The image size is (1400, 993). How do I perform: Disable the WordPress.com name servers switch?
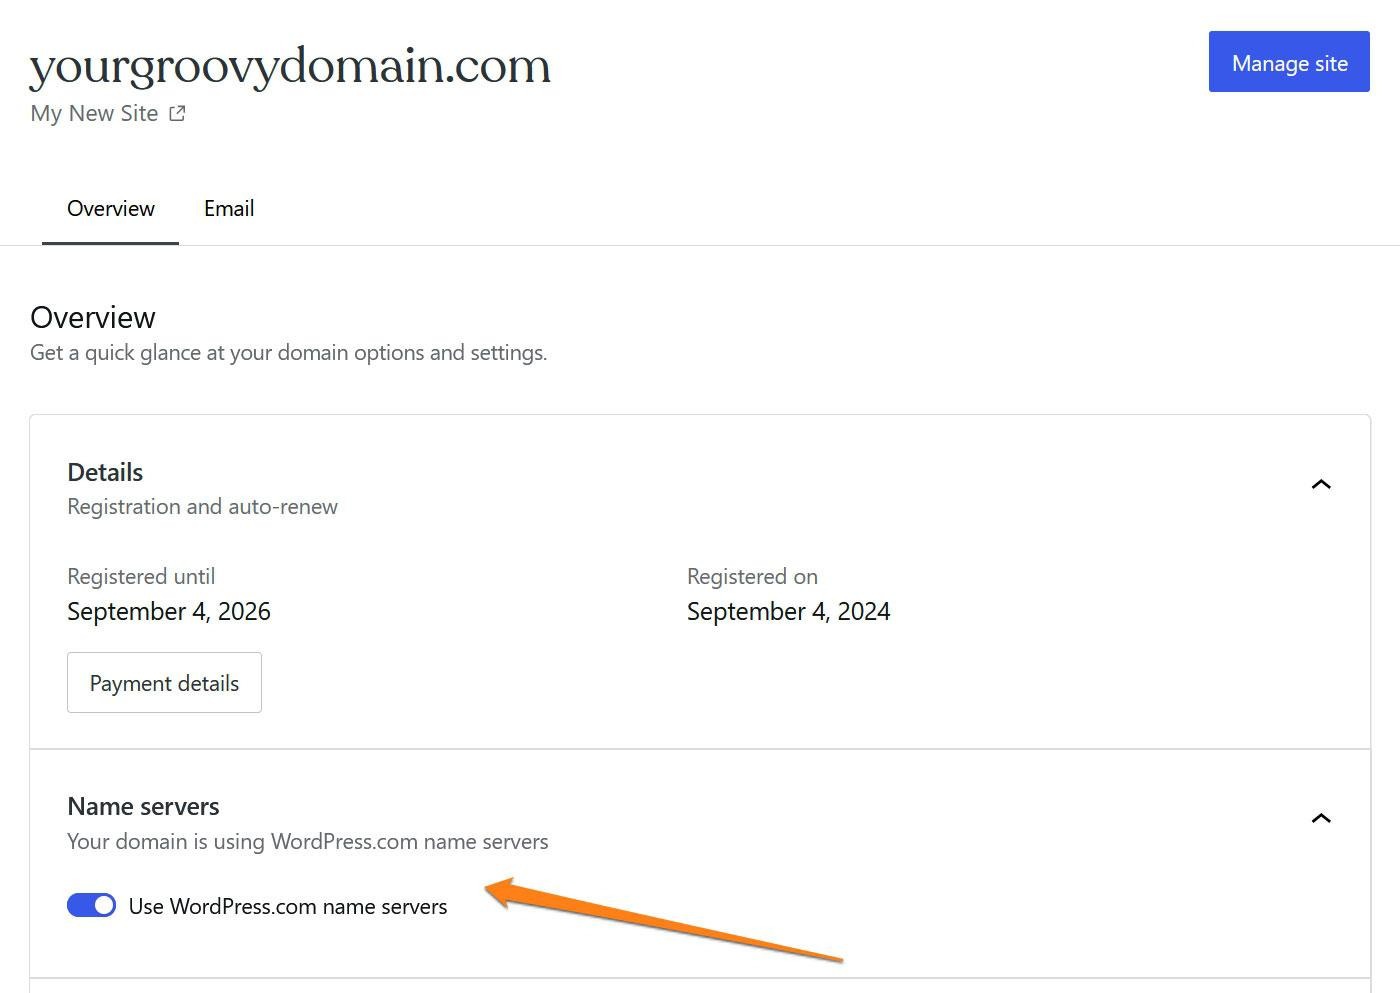[91, 906]
